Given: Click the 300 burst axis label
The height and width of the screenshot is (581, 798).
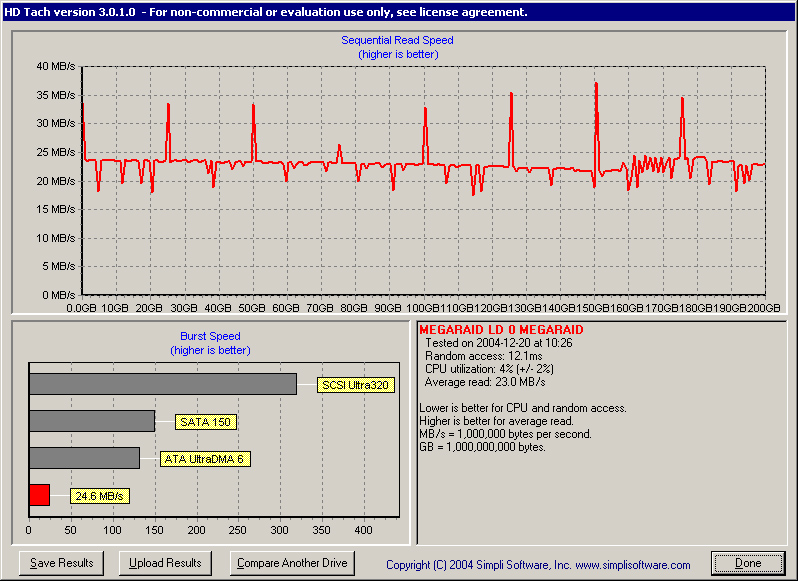Looking at the screenshot, I should point(279,530).
